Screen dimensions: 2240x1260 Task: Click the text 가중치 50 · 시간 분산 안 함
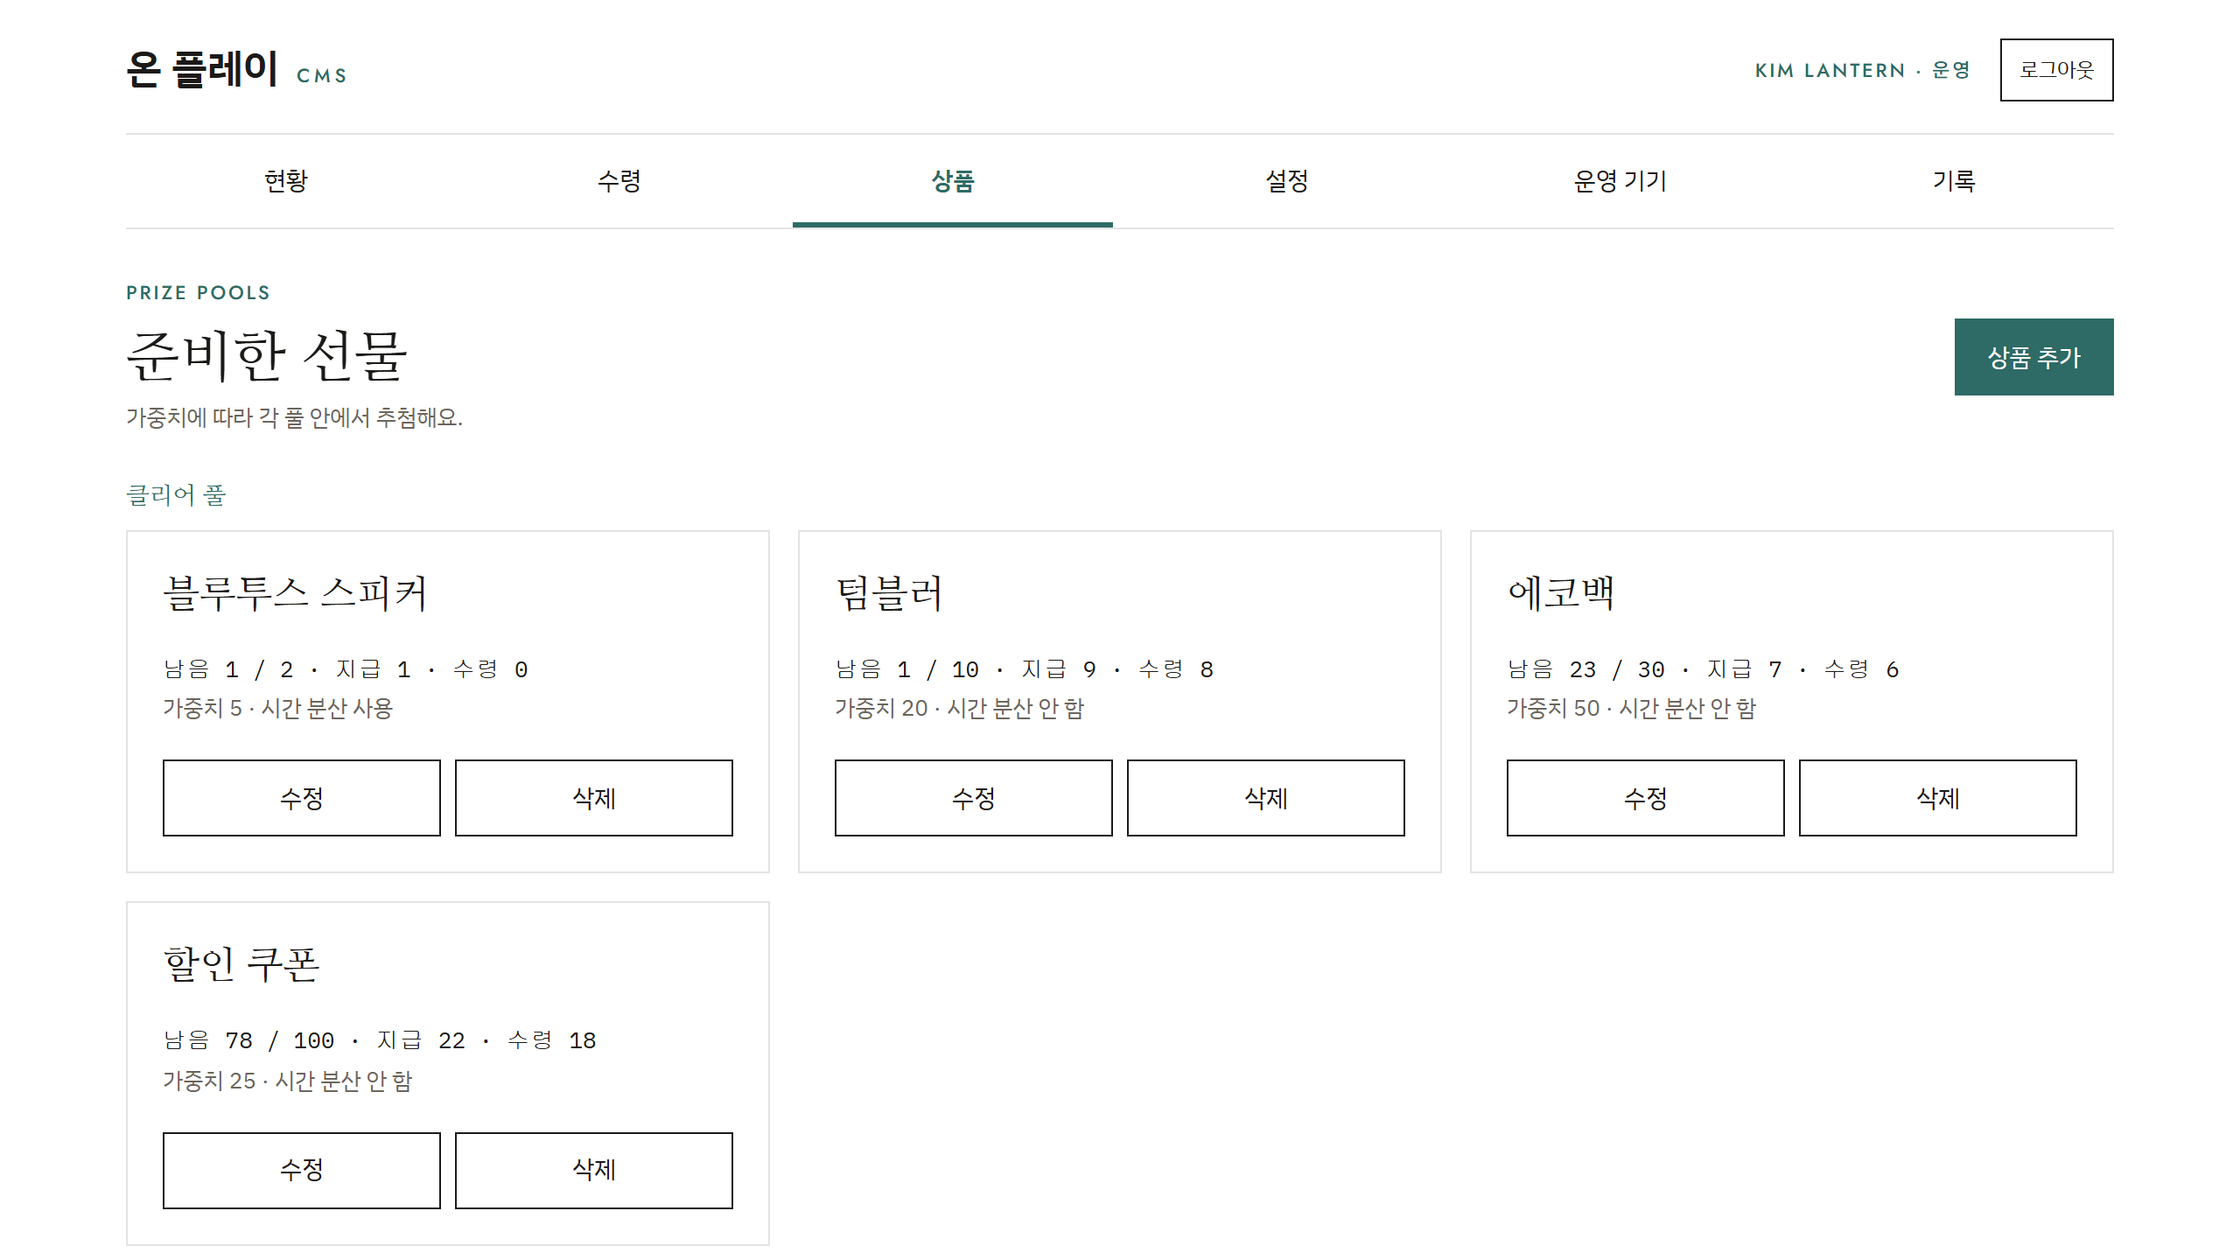[1631, 709]
